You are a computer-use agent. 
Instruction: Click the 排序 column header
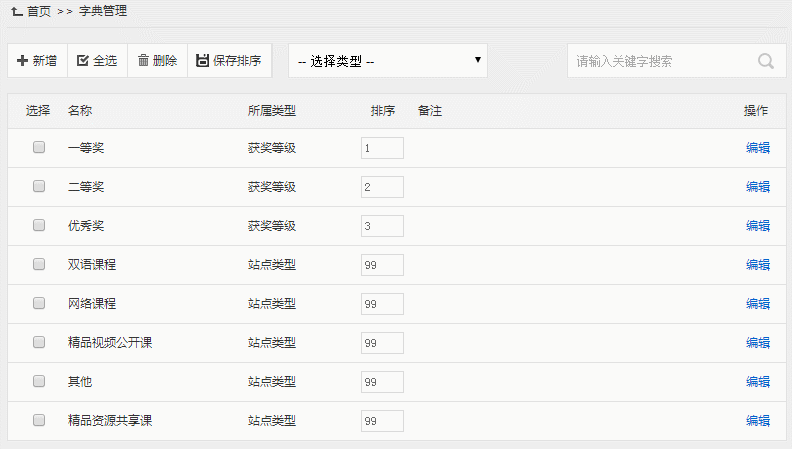382,110
